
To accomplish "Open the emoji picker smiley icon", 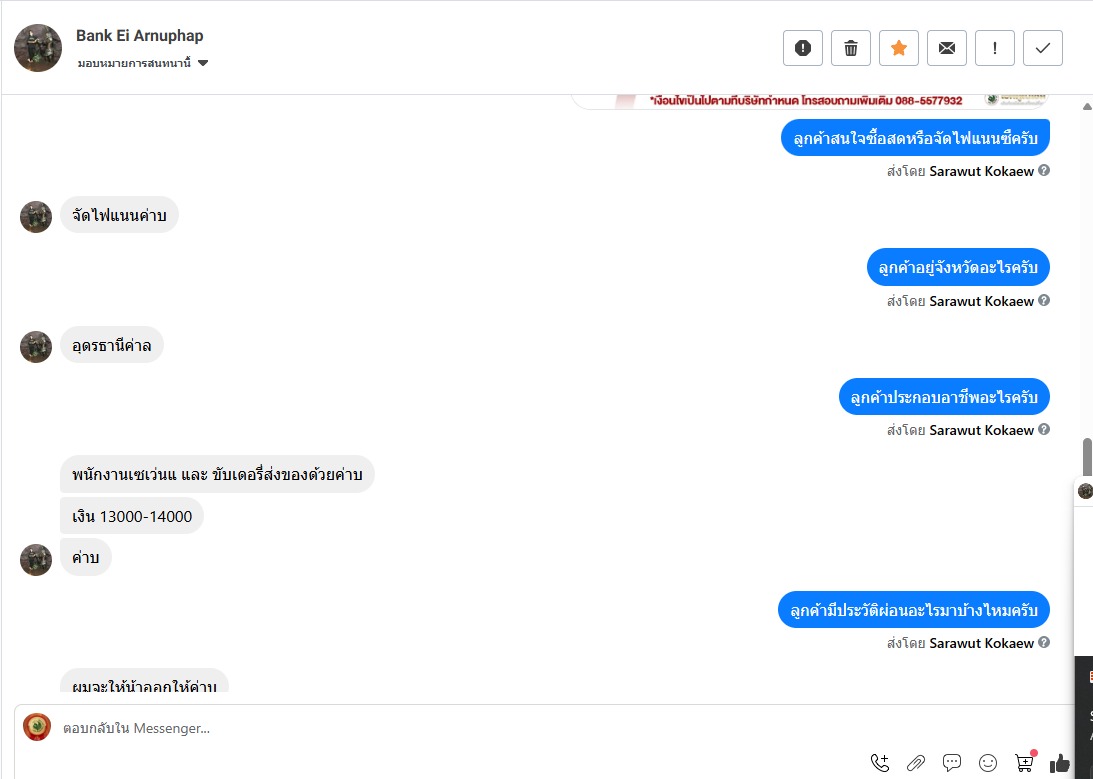I will [x=988, y=763].
